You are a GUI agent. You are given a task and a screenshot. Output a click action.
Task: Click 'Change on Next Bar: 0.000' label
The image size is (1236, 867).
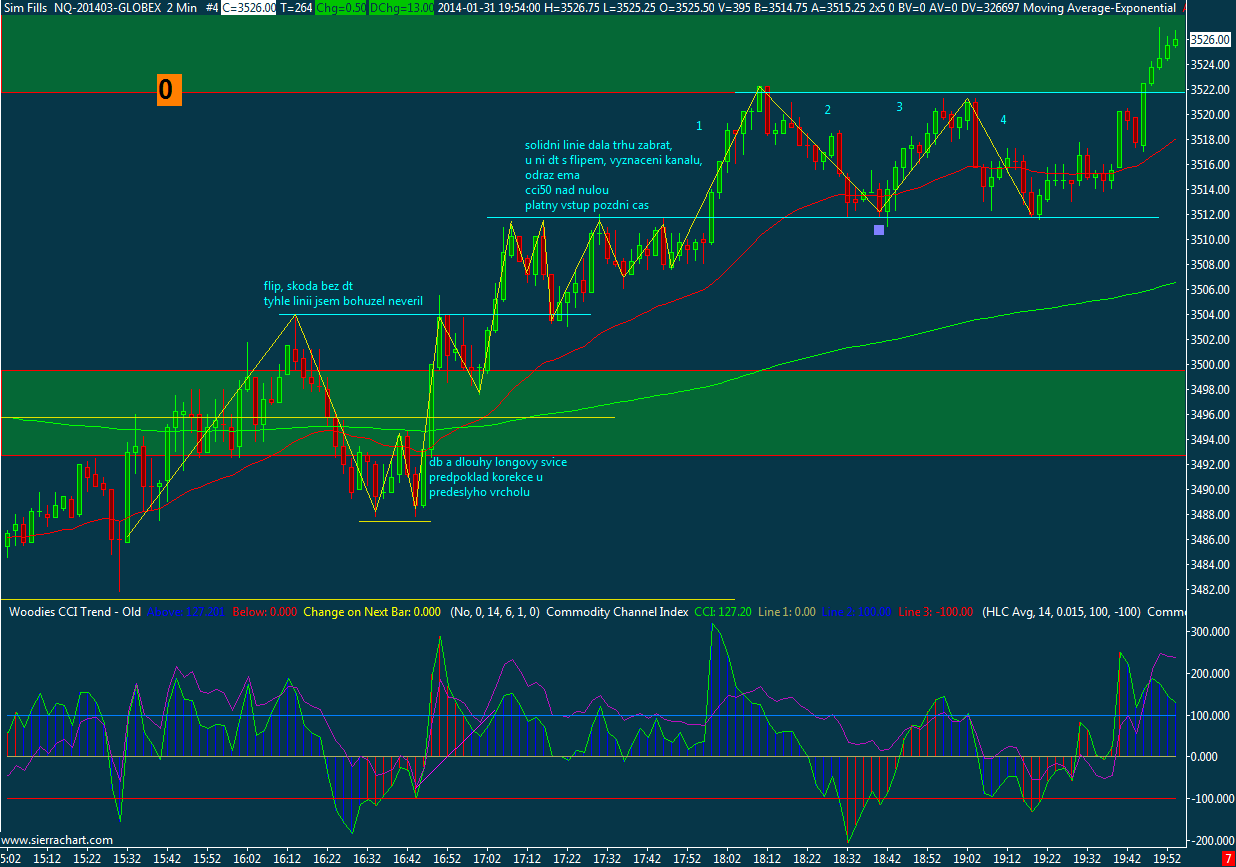(371, 611)
